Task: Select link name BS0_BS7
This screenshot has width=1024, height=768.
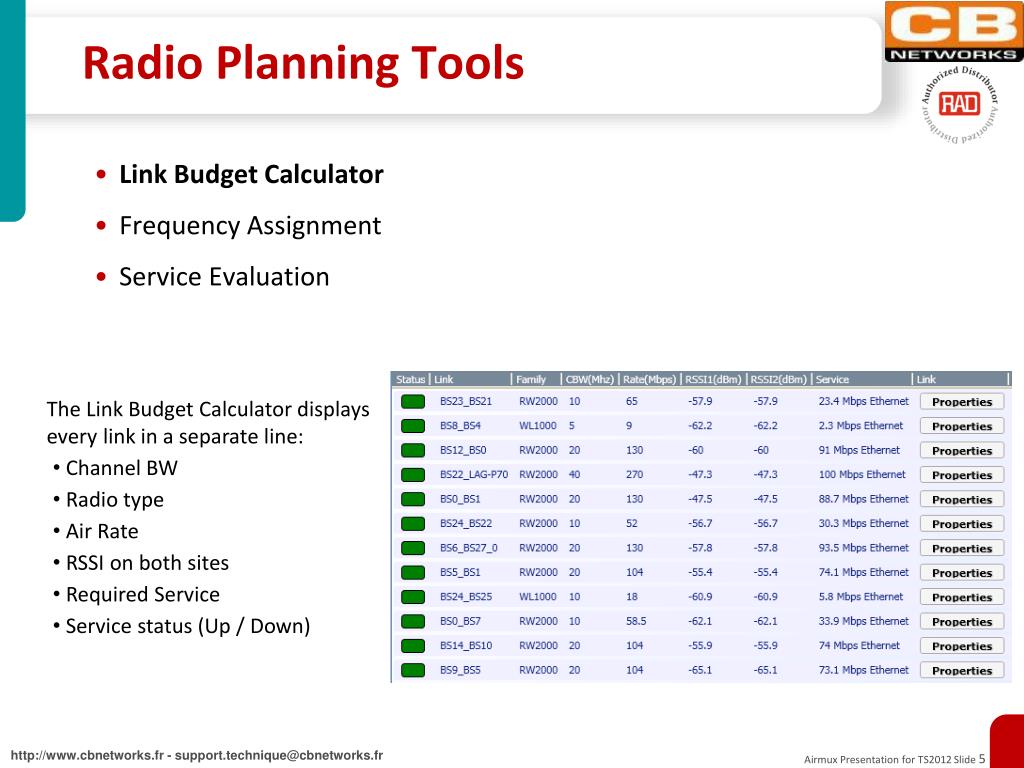Action: [460, 621]
